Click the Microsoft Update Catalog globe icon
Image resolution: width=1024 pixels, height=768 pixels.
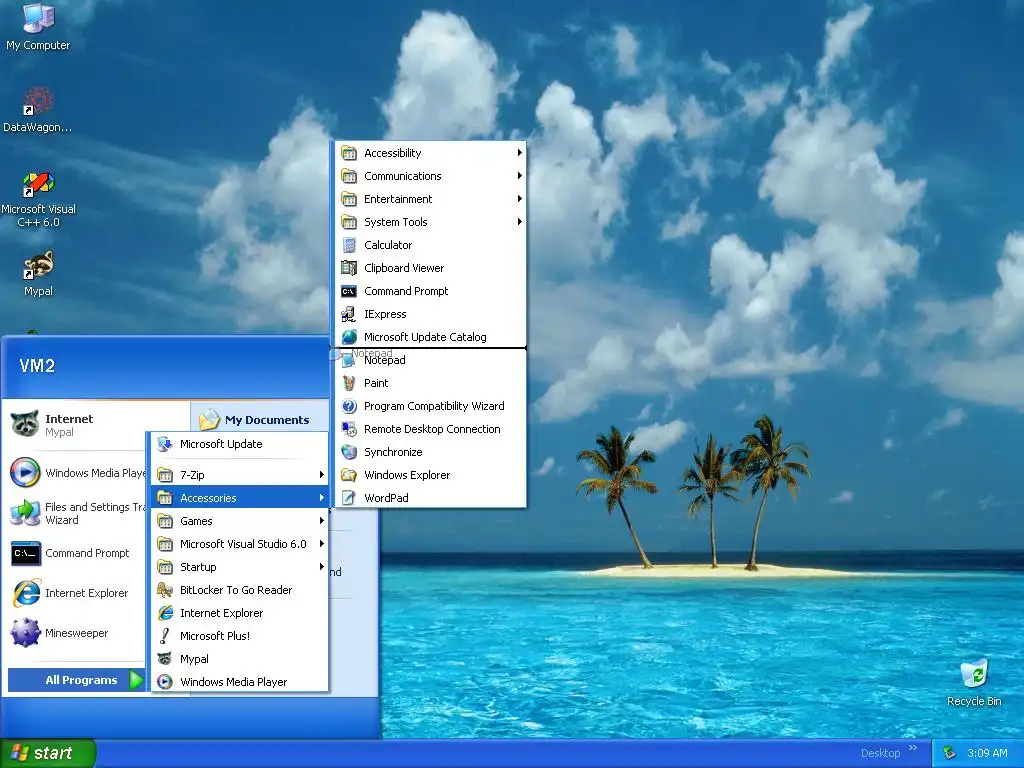[x=349, y=337]
